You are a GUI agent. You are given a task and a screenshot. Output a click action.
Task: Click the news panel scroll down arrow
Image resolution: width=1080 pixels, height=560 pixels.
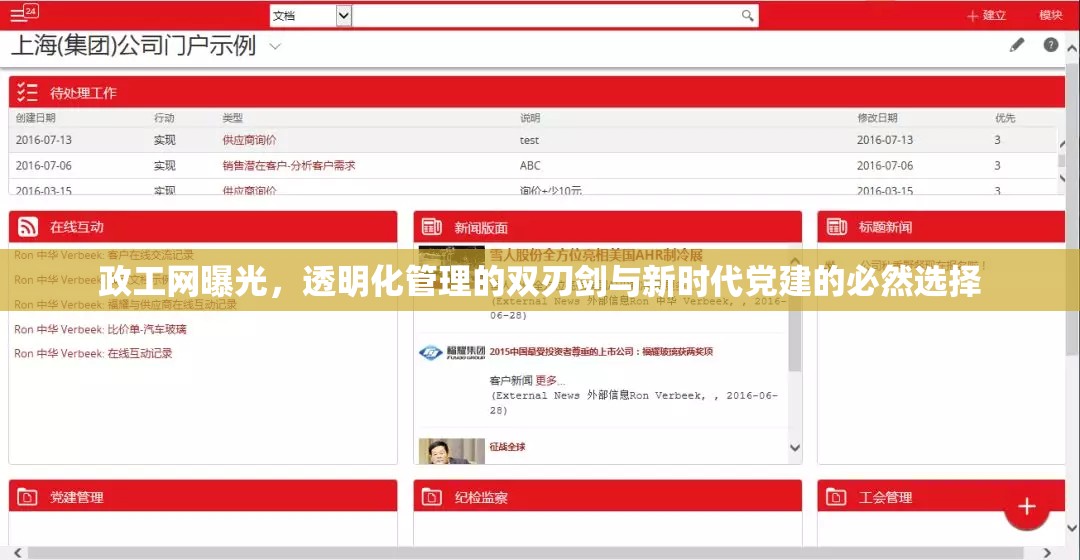[795, 448]
